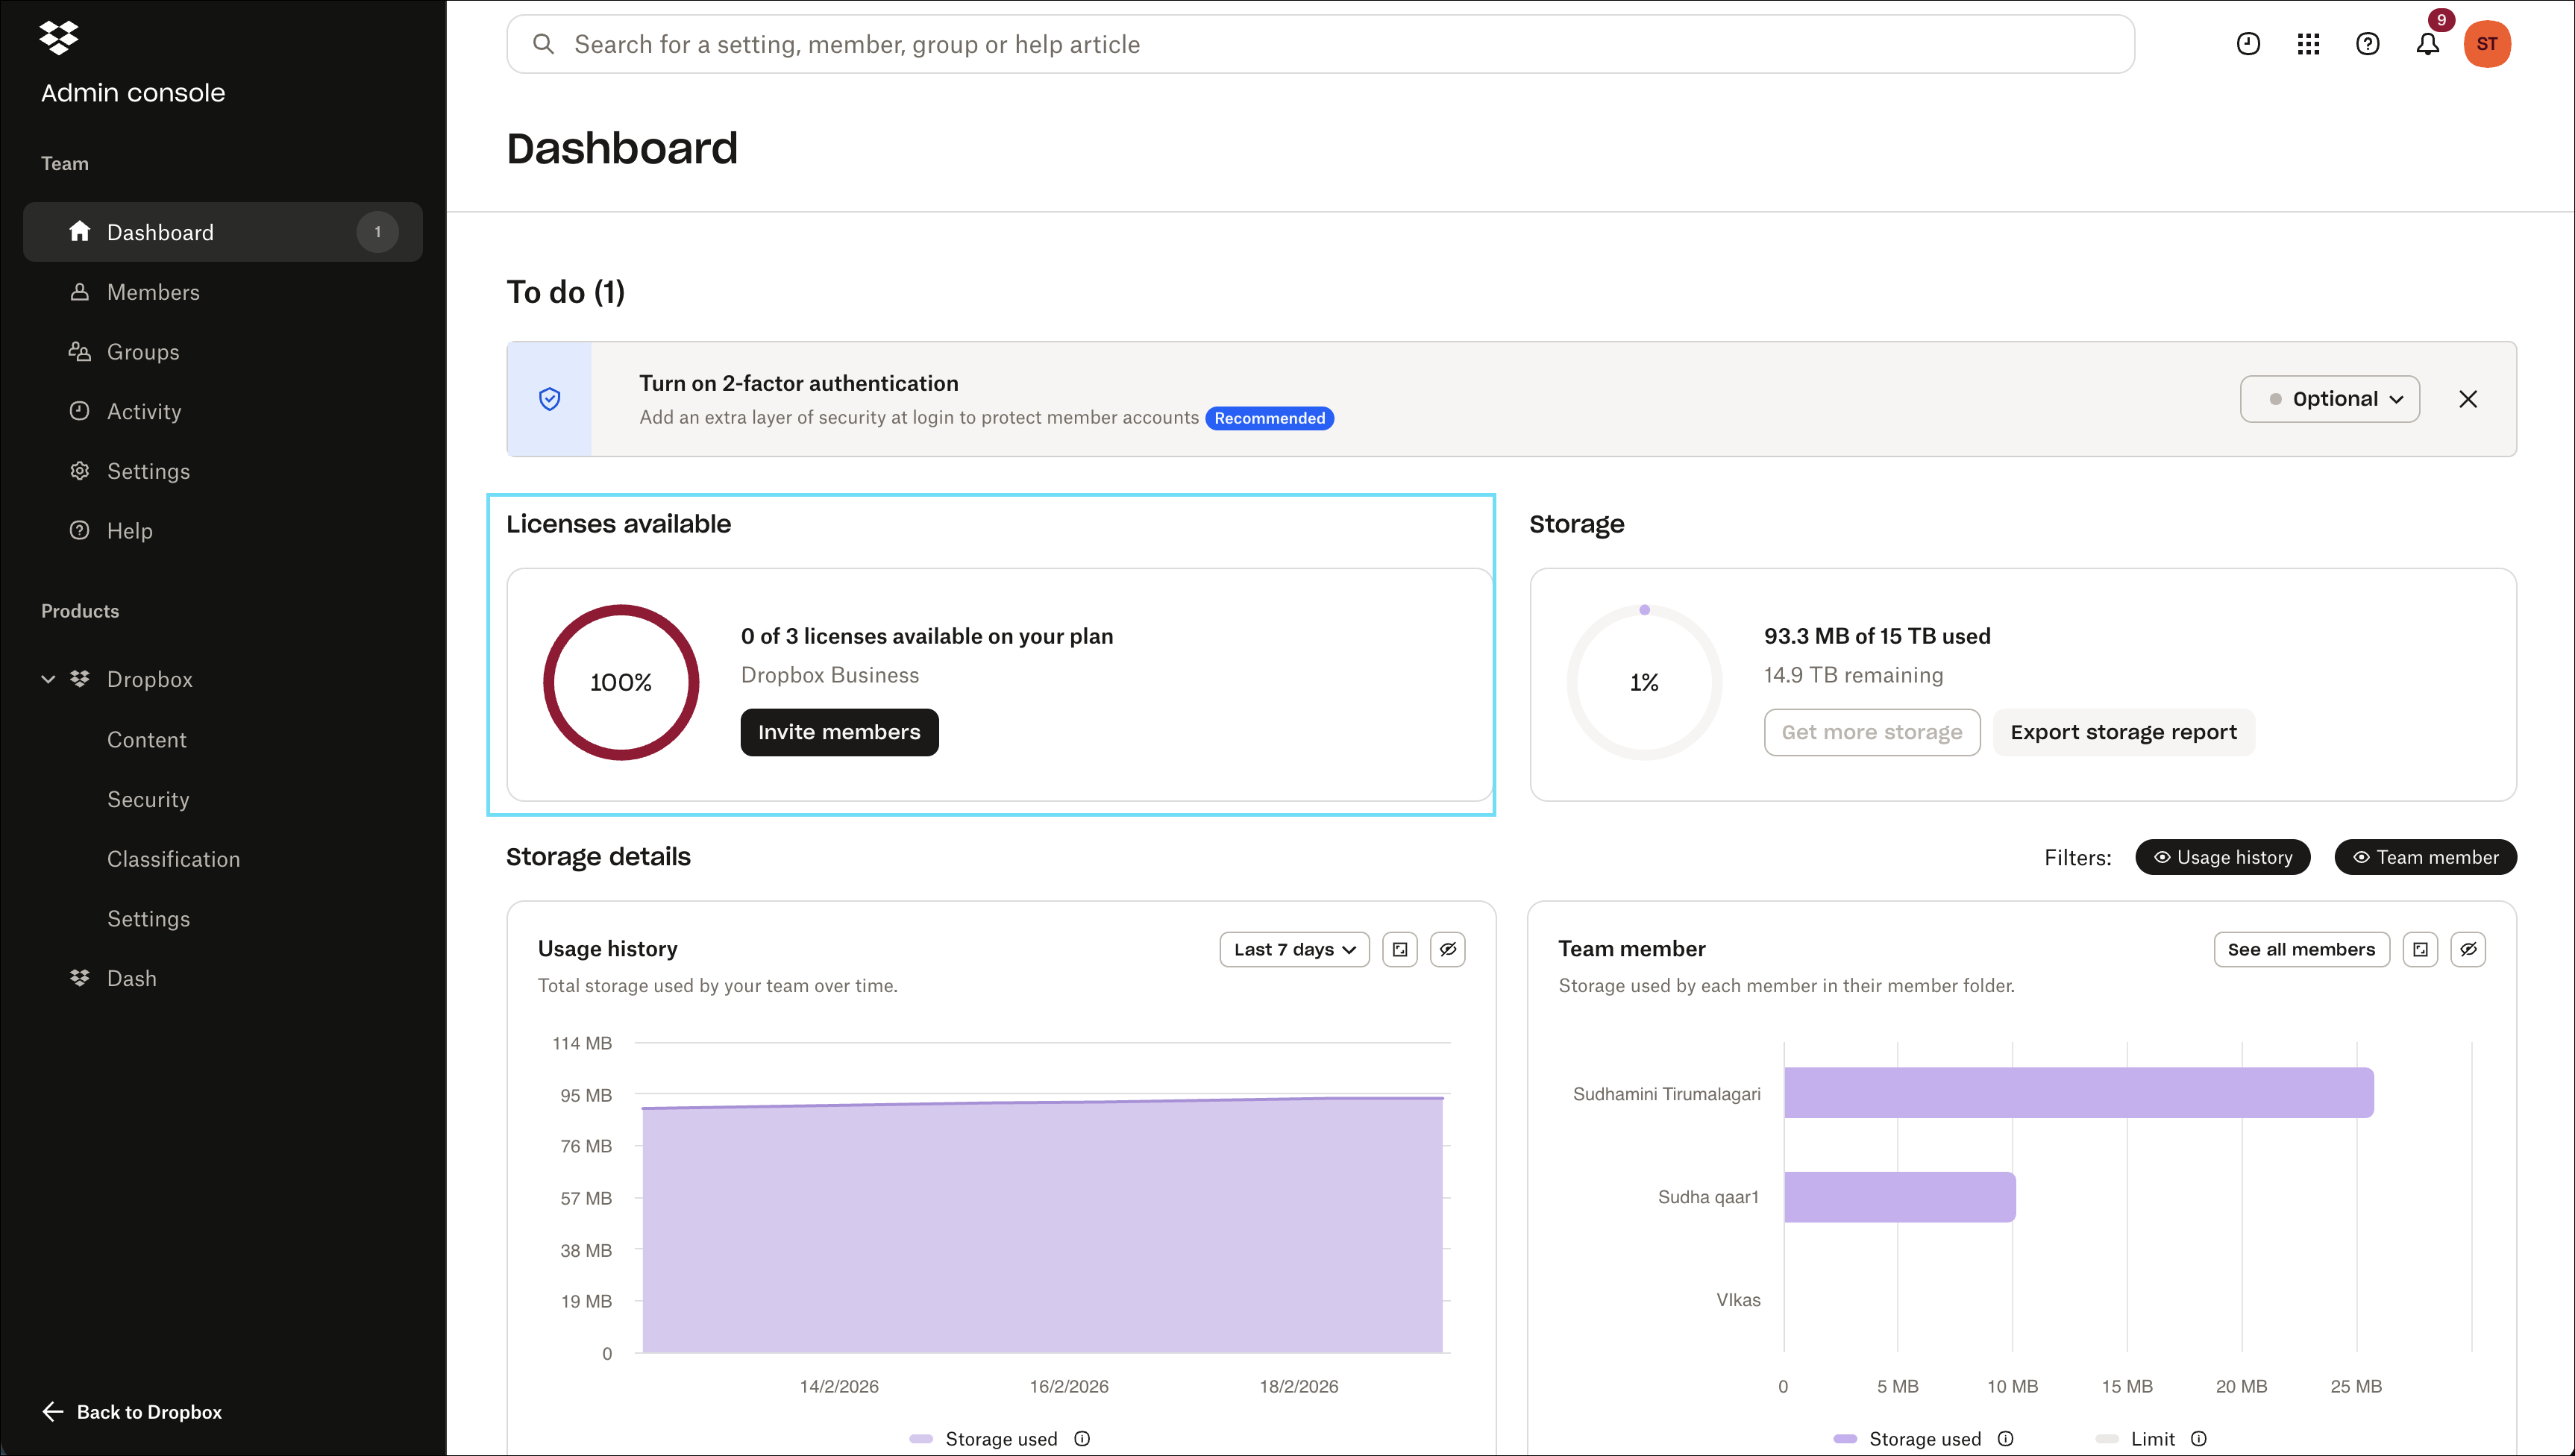
Task: Open Activity in the sidebar
Action: pyautogui.click(x=144, y=411)
